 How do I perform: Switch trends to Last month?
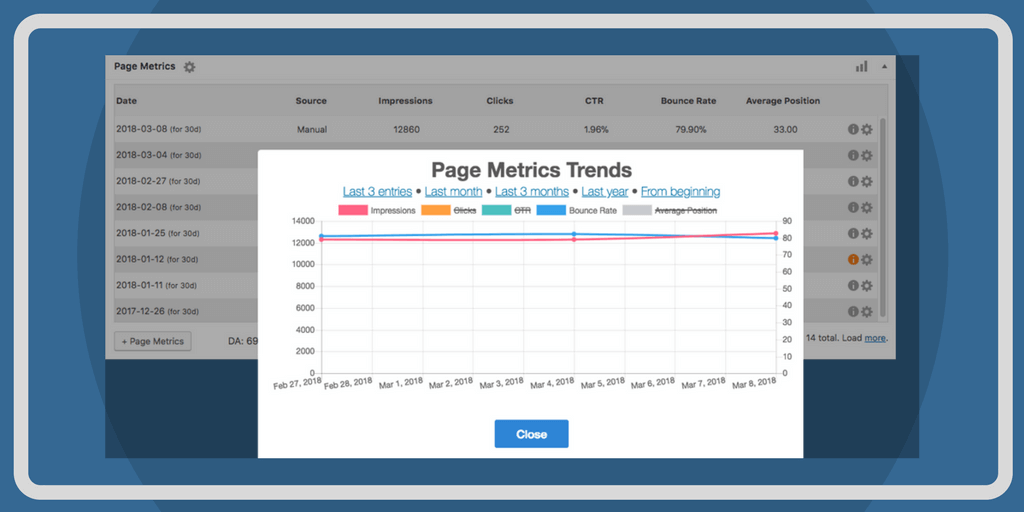coord(453,191)
